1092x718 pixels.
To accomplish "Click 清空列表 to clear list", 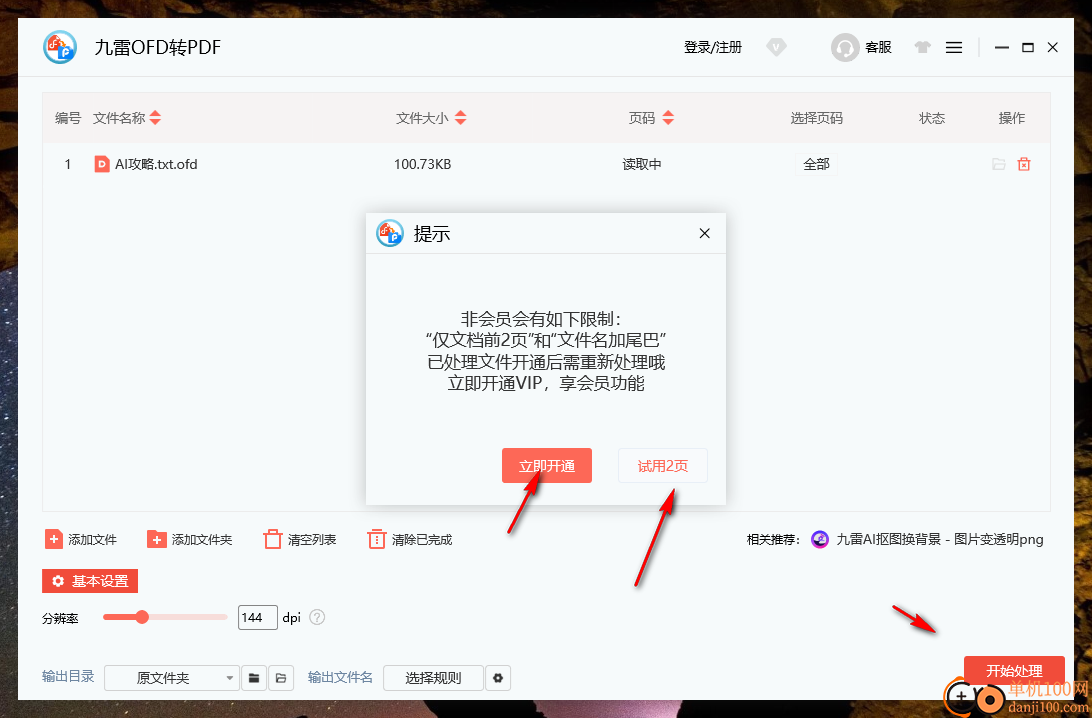I will pyautogui.click(x=299, y=539).
